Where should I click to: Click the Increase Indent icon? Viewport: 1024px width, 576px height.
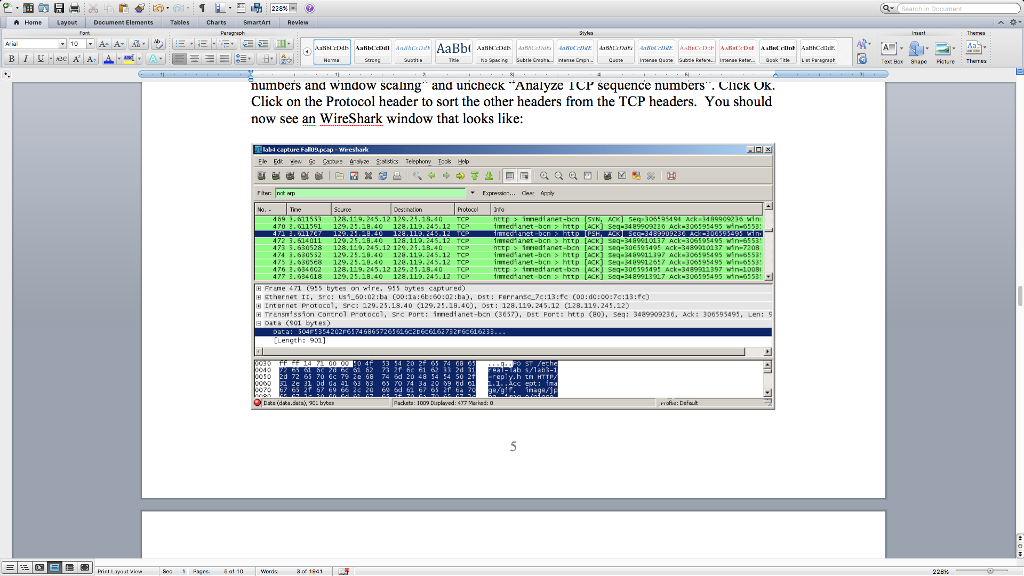click(263, 44)
